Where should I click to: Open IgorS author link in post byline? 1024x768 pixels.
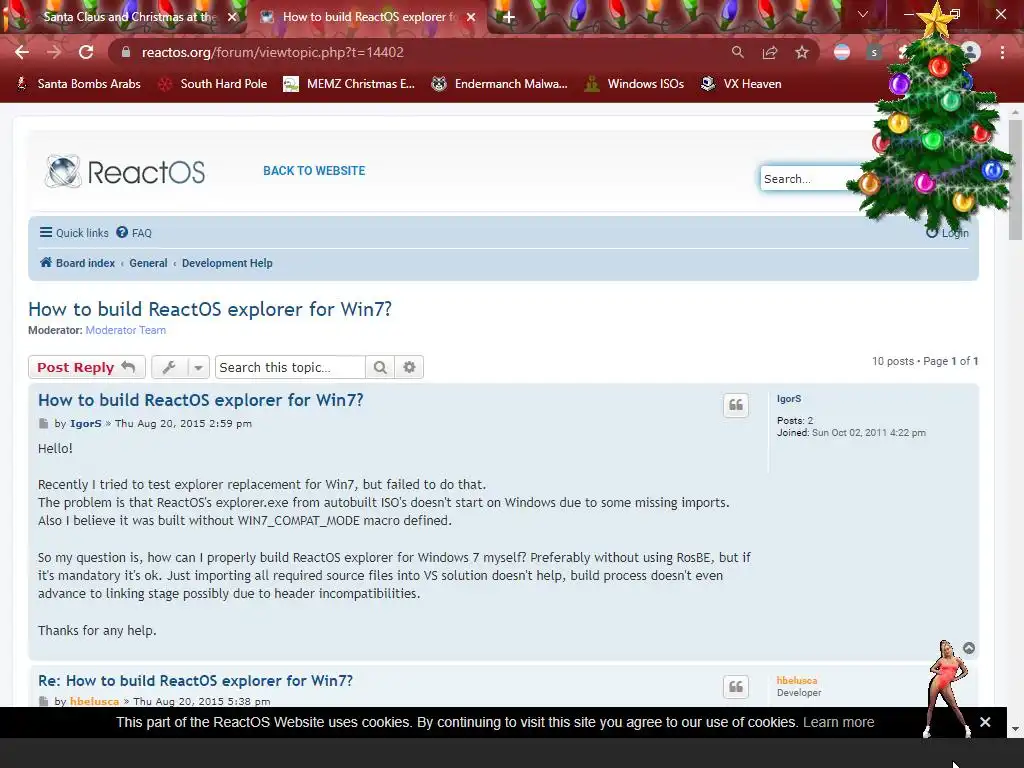86,423
